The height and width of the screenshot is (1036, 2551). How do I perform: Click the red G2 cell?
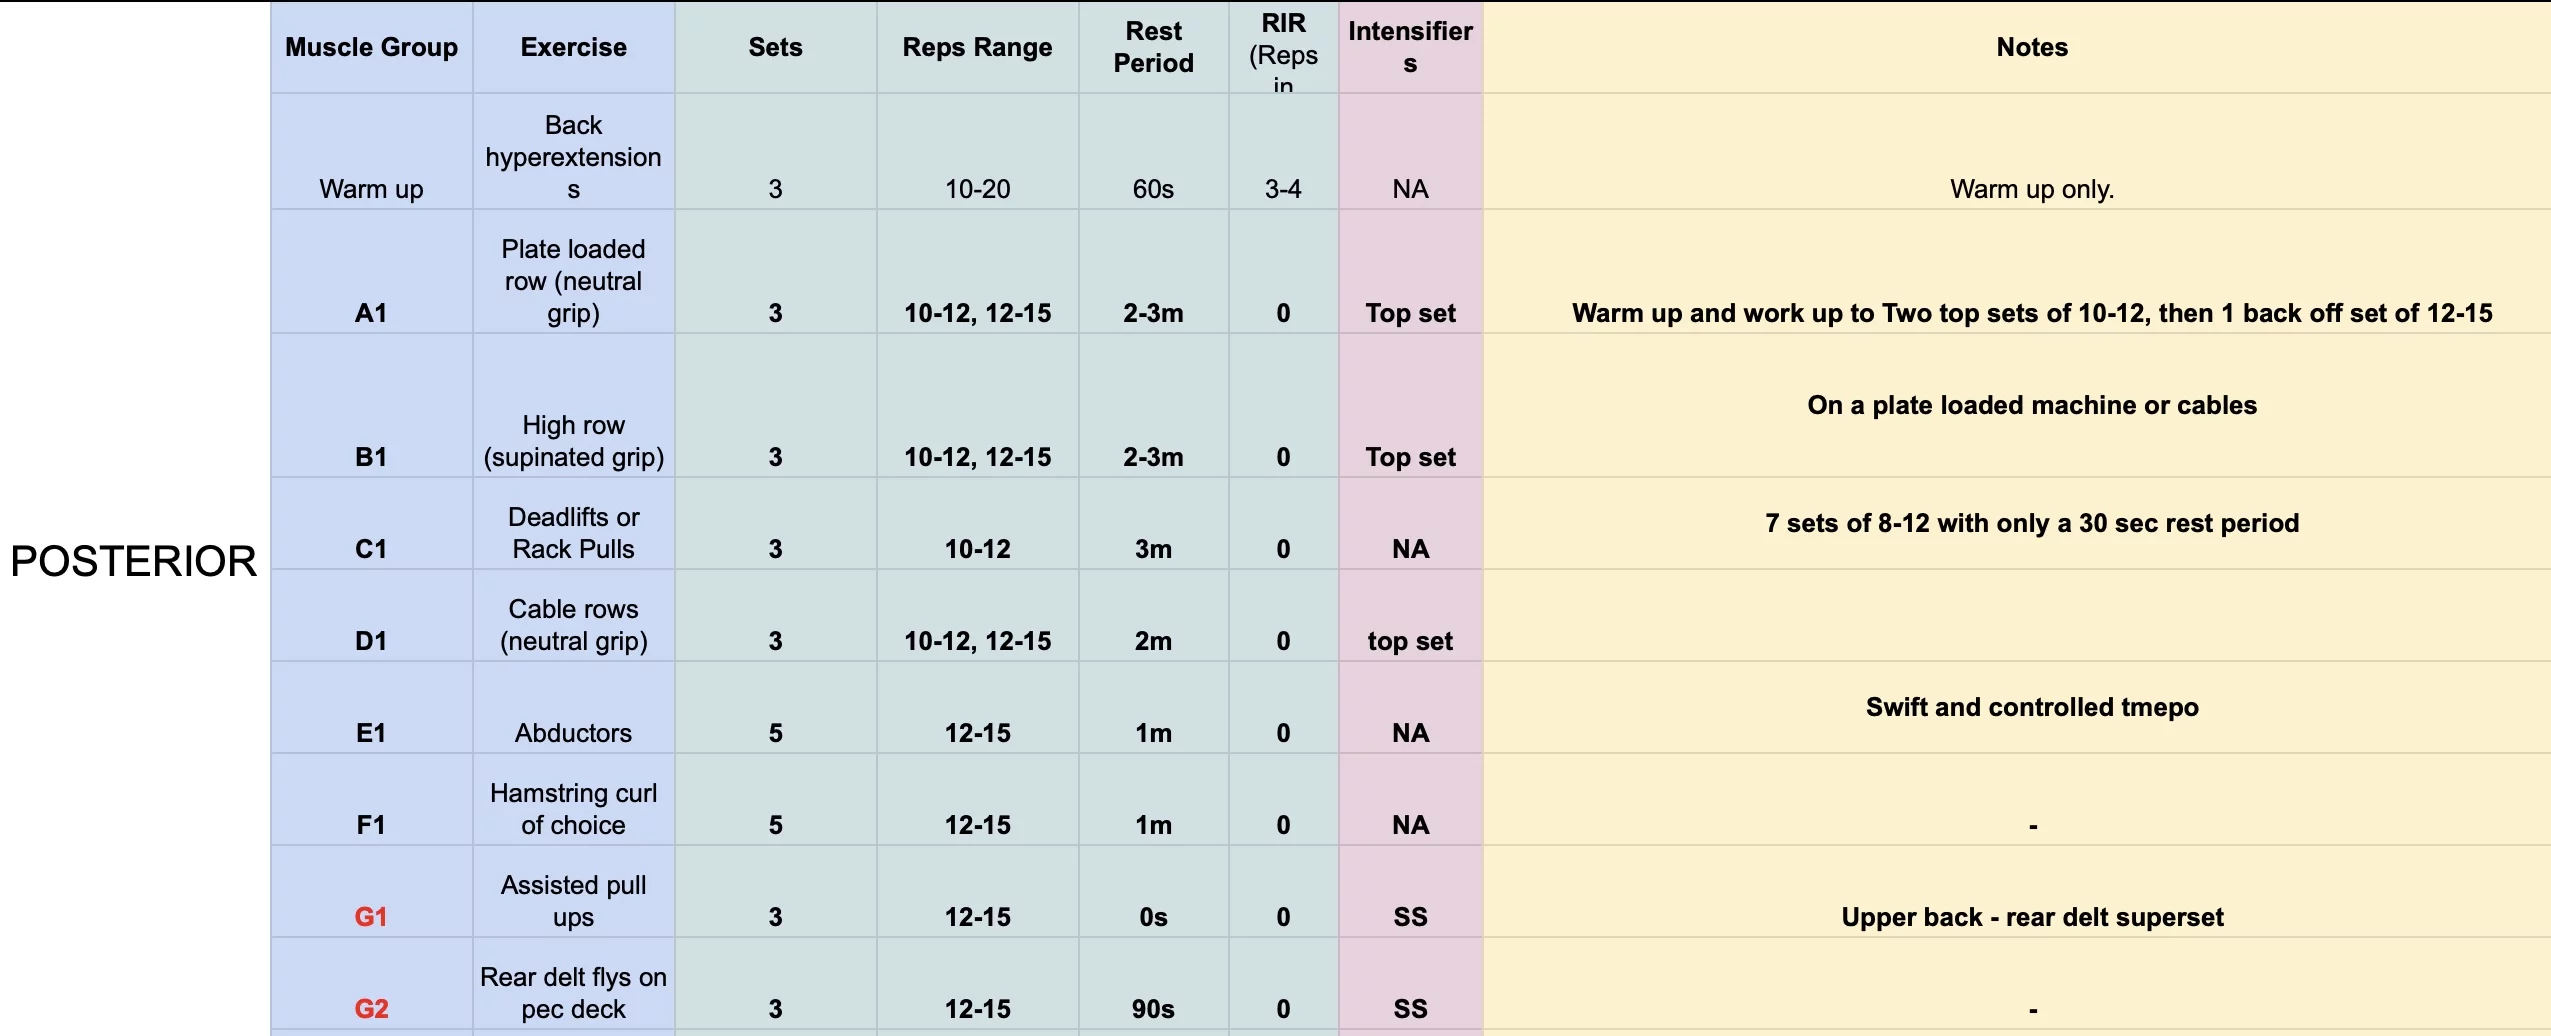pyautogui.click(x=371, y=1009)
